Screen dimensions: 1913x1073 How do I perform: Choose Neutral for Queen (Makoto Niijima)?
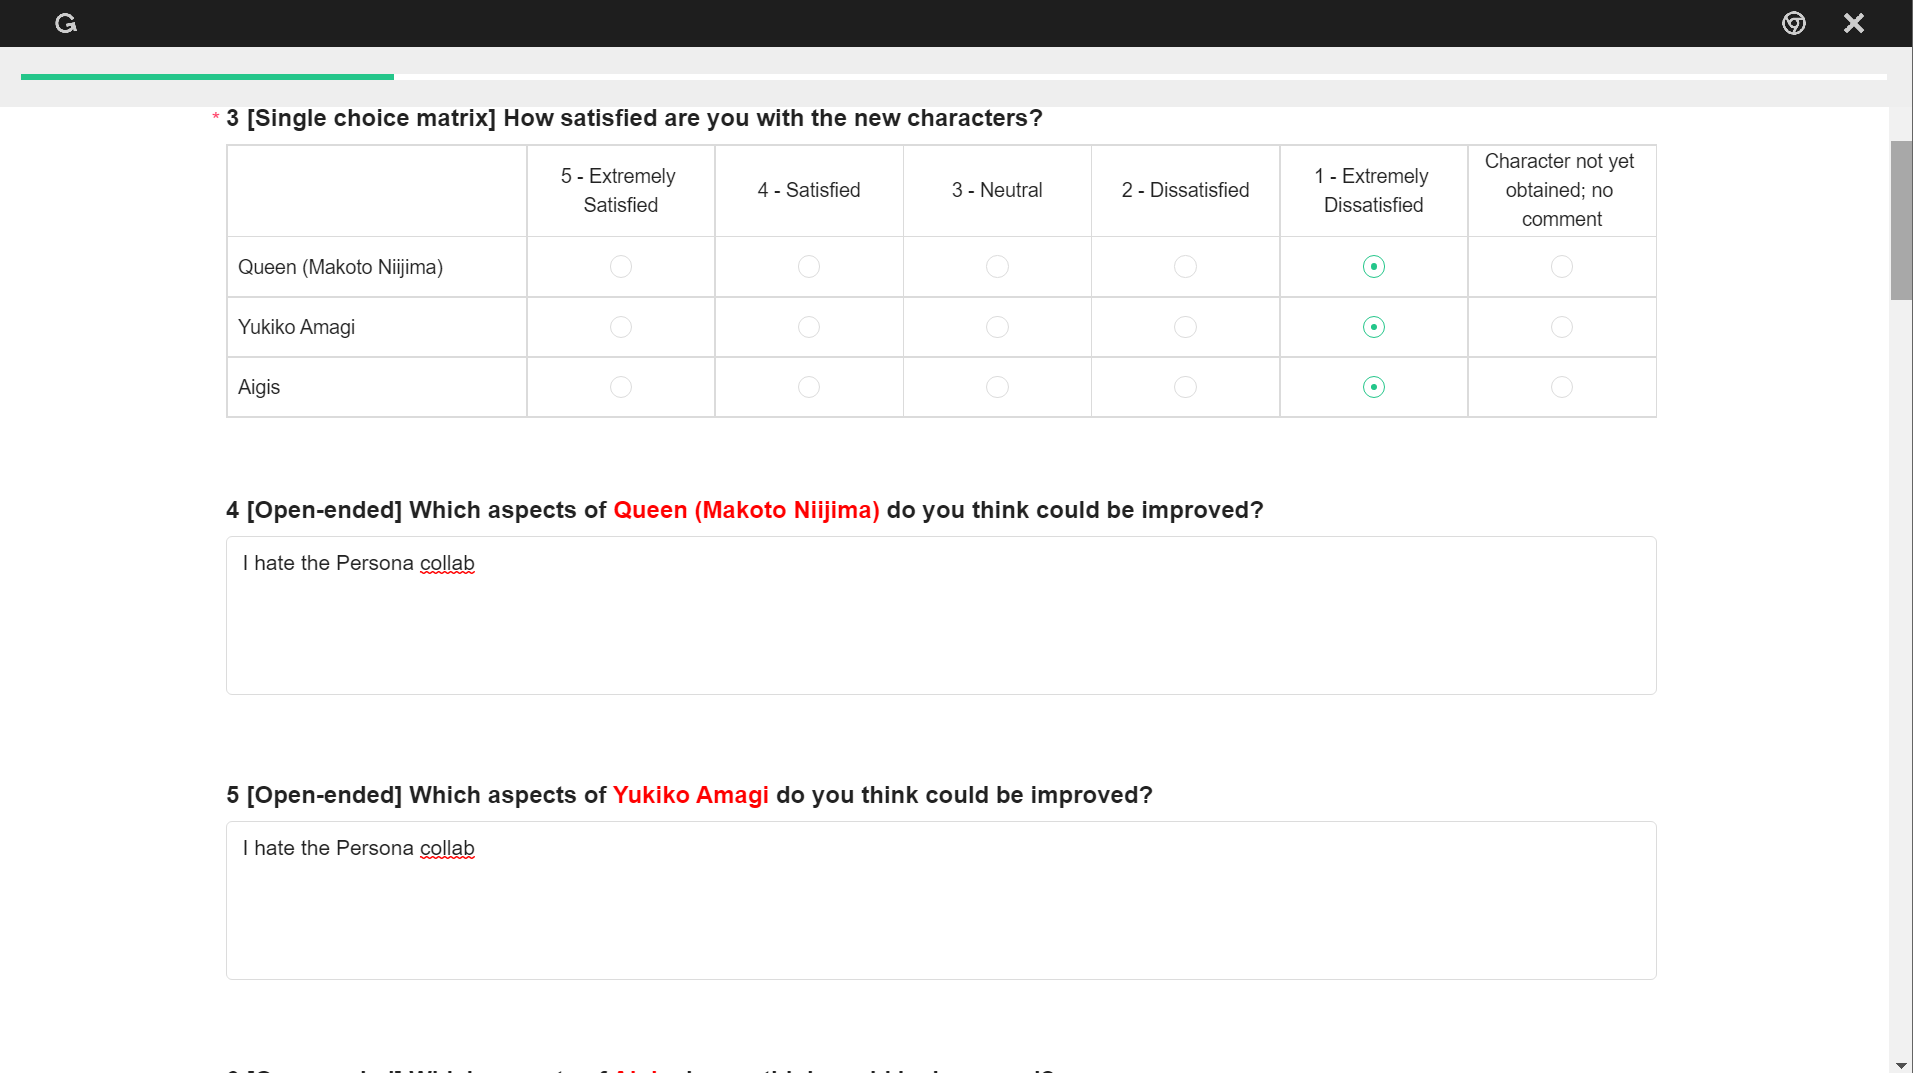point(997,267)
